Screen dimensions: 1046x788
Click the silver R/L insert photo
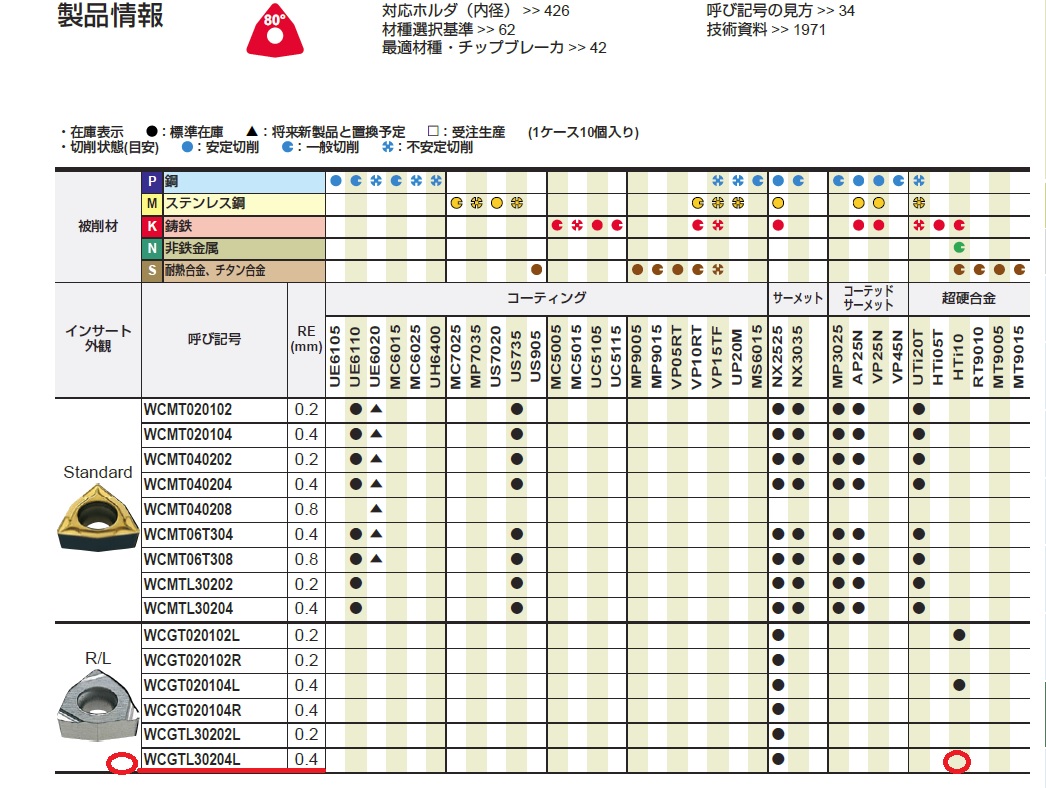tap(98, 706)
